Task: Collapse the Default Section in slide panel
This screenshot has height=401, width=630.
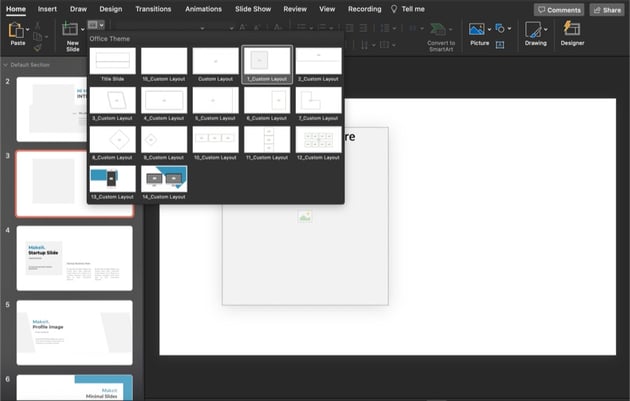Action: [x=6, y=64]
